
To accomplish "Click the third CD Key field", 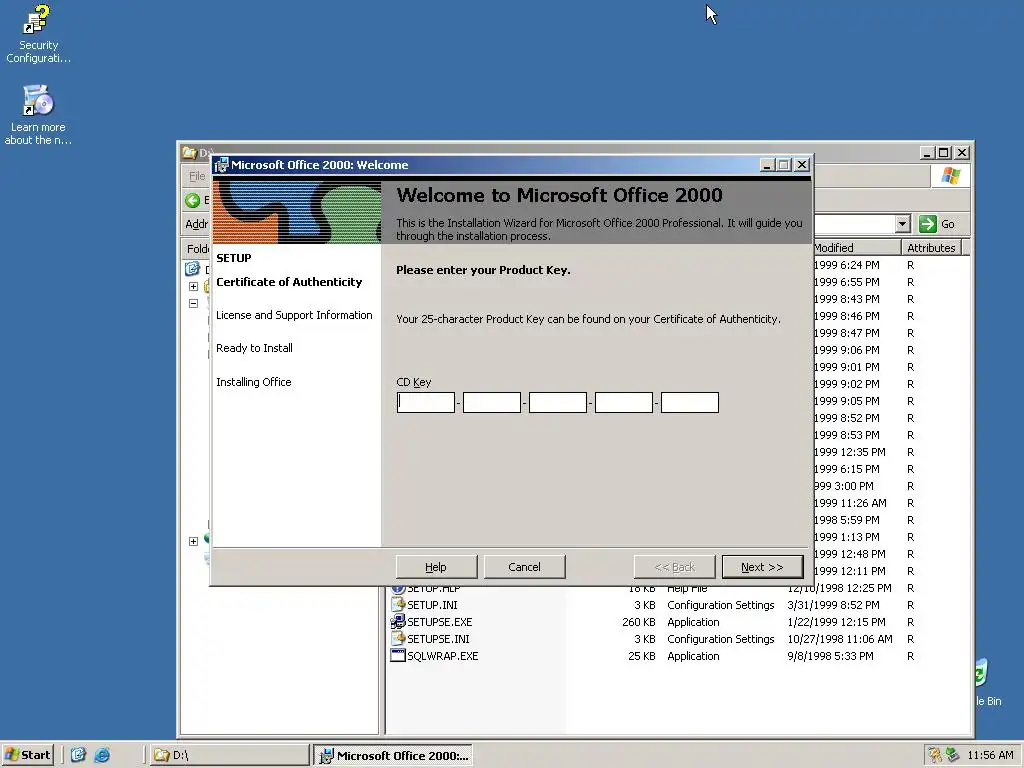I will pos(558,402).
